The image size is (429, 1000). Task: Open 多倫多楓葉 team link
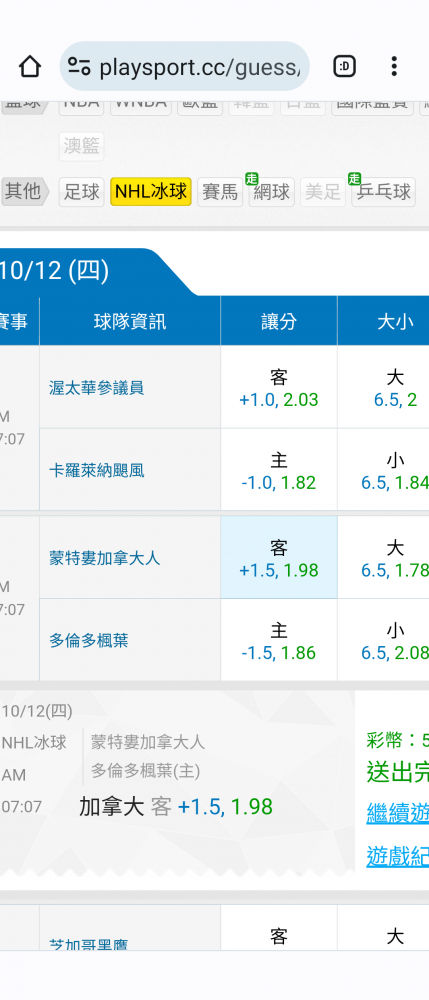click(x=89, y=640)
